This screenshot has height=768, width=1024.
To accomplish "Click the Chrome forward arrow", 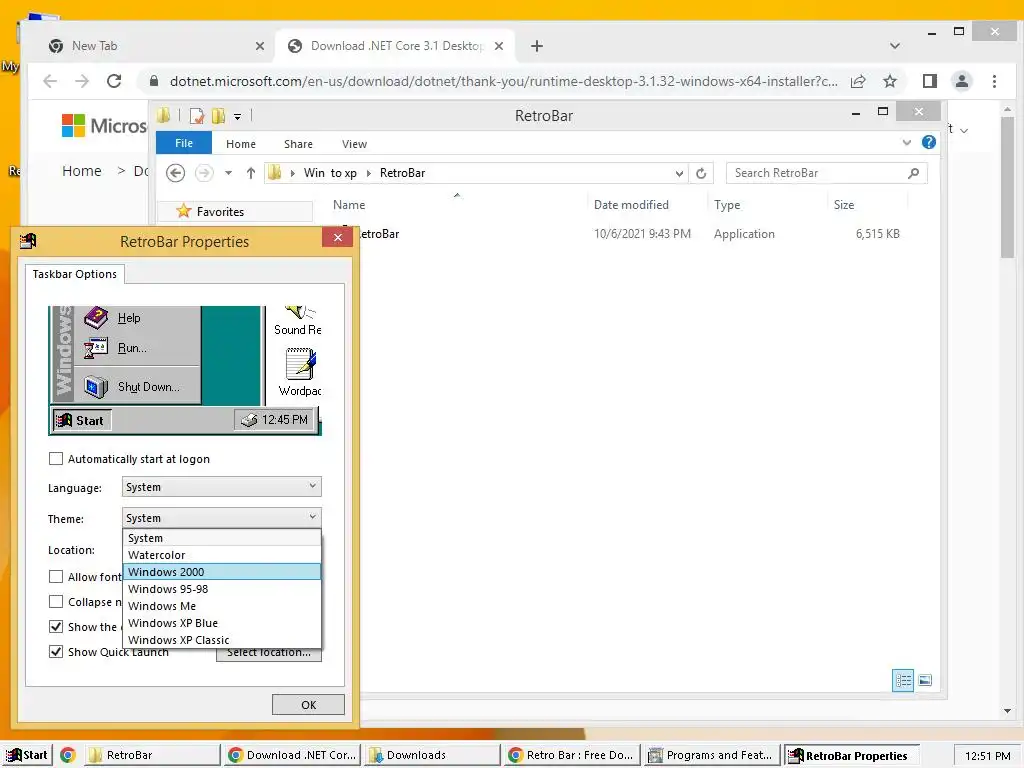I will coord(82,81).
